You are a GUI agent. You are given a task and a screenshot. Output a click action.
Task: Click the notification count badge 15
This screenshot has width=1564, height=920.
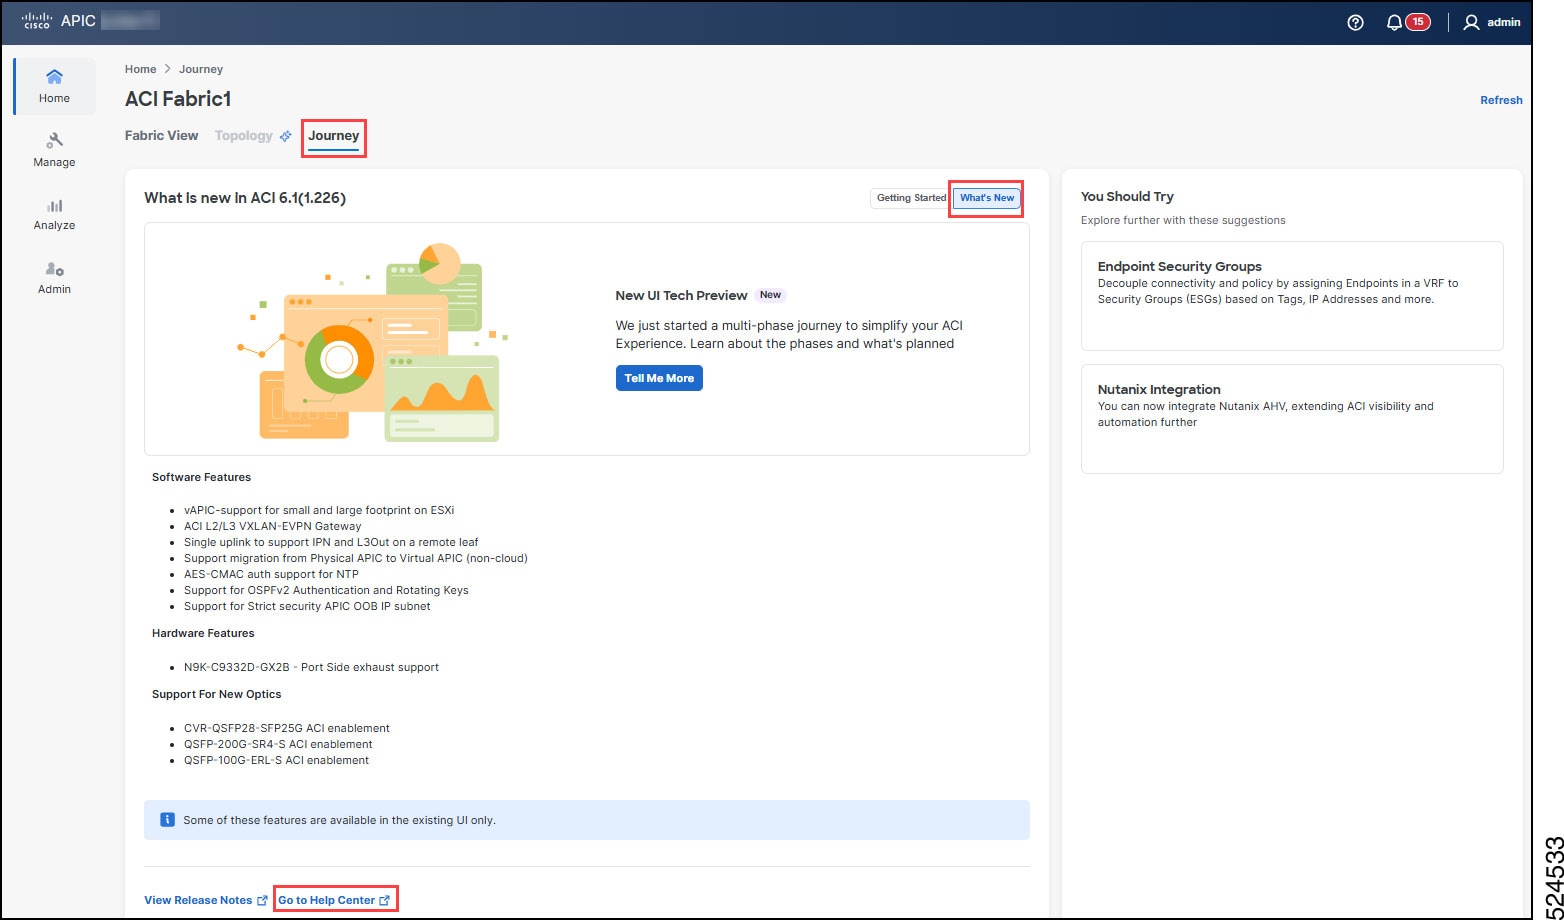[x=1418, y=22]
